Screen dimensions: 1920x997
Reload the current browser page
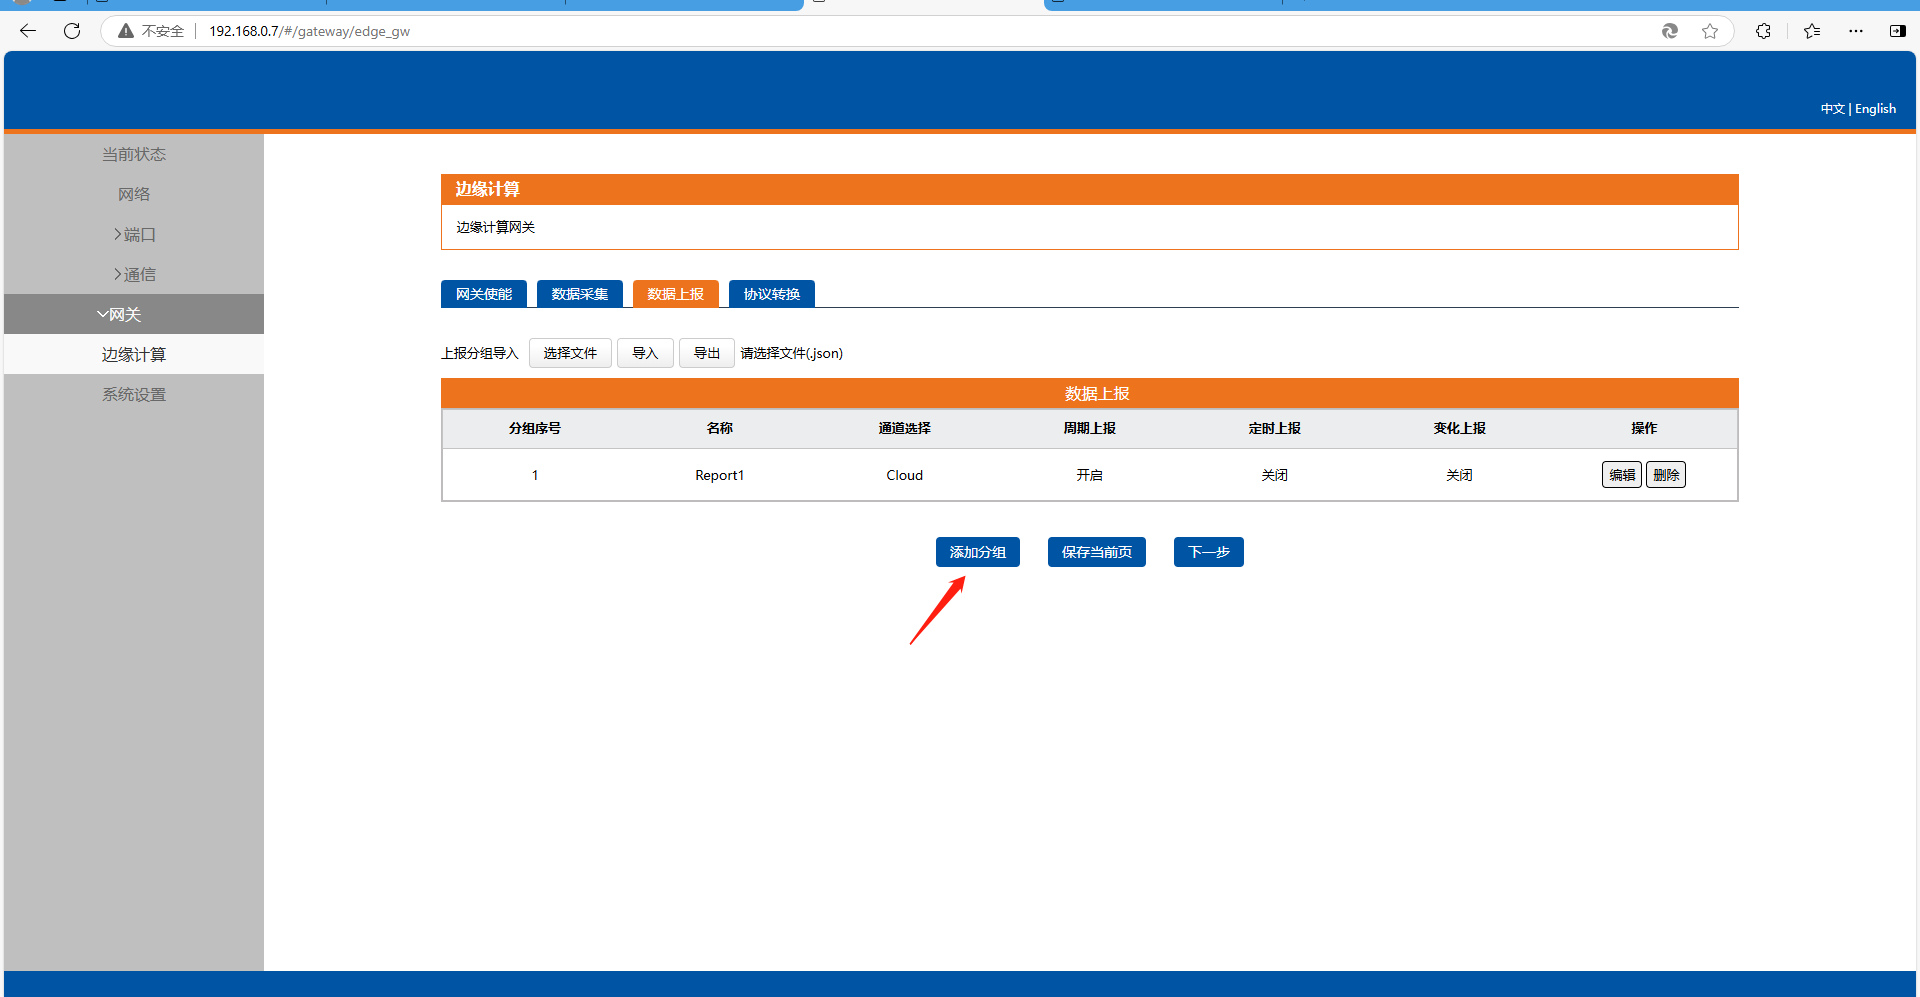tap(72, 31)
